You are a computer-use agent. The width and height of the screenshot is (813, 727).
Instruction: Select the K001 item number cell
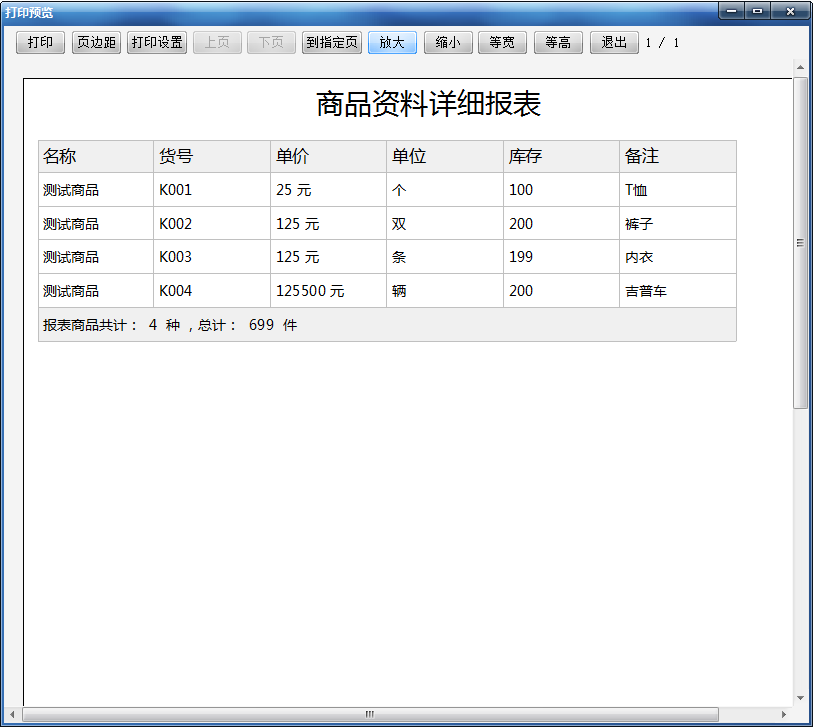point(212,190)
